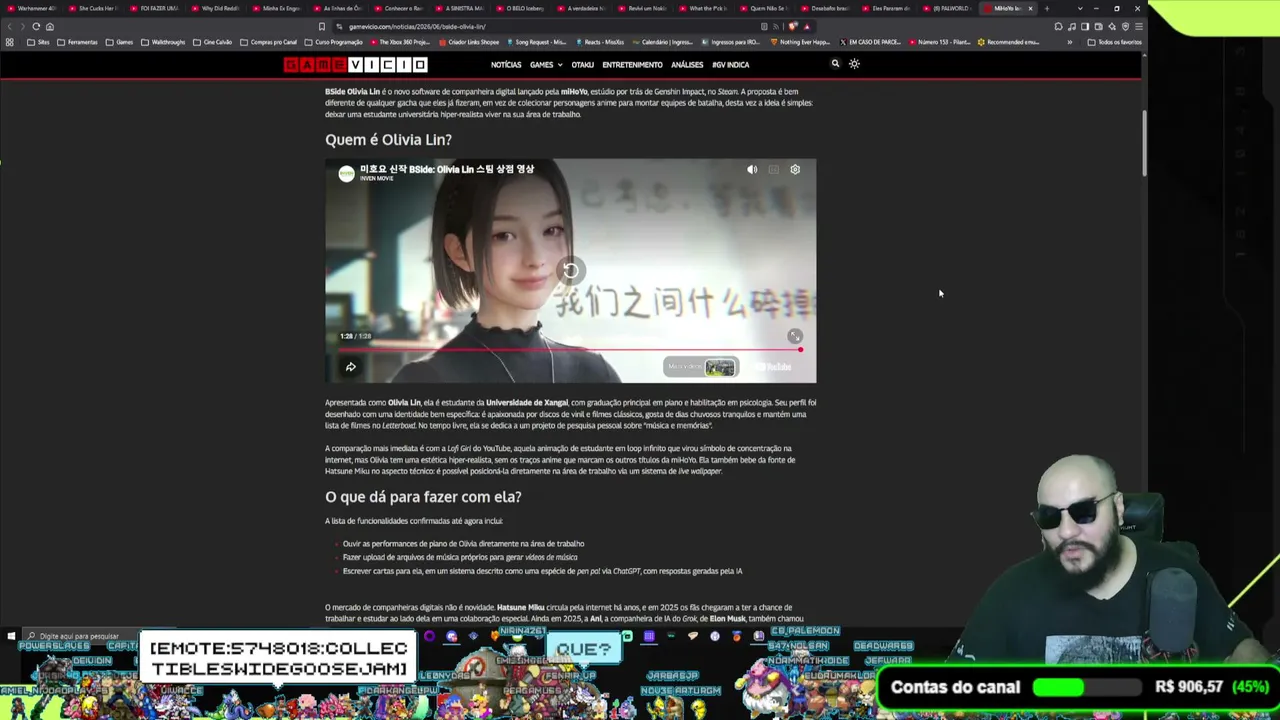Image resolution: width=1280 pixels, height=720 pixels.
Task: Open the 'Ferramentas' bookmarks folder
Action: click(77, 42)
